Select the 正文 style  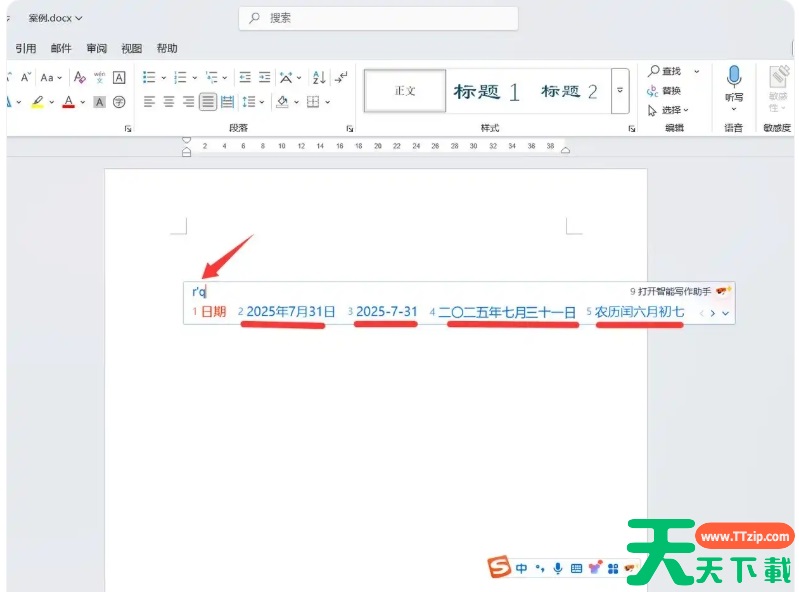click(405, 91)
